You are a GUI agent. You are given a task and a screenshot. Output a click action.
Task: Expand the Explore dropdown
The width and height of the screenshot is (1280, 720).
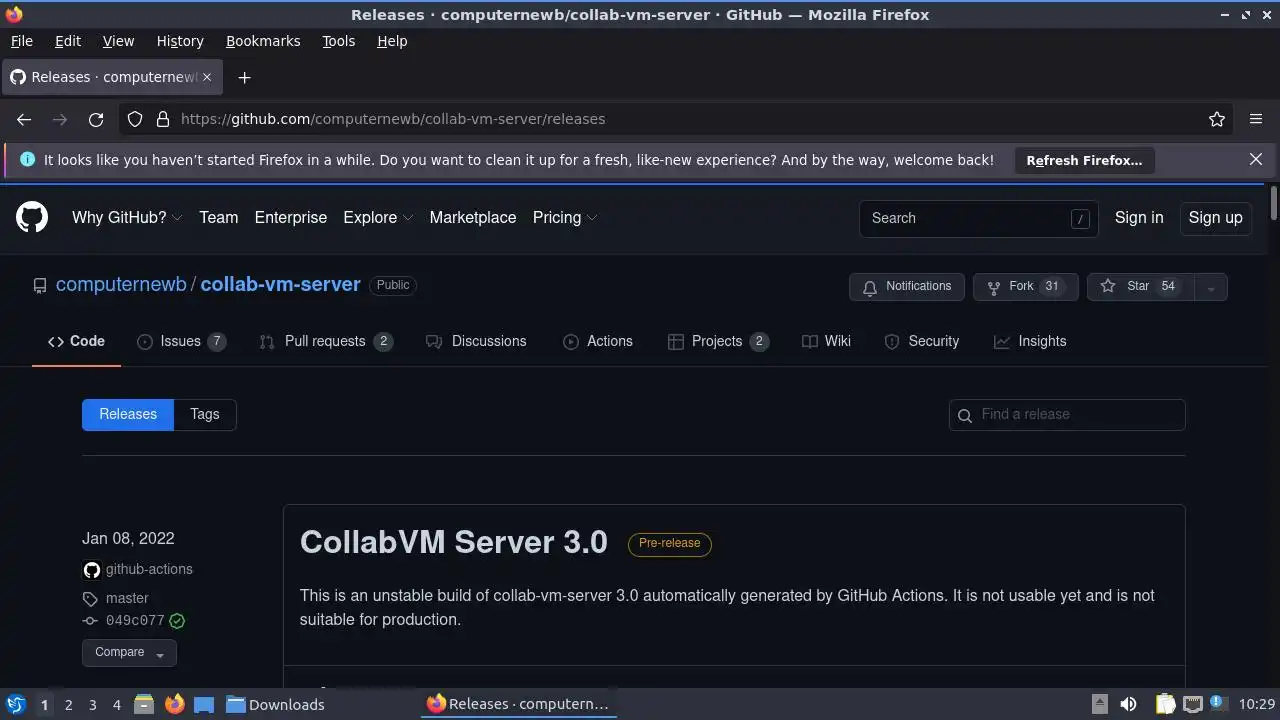tap(378, 218)
